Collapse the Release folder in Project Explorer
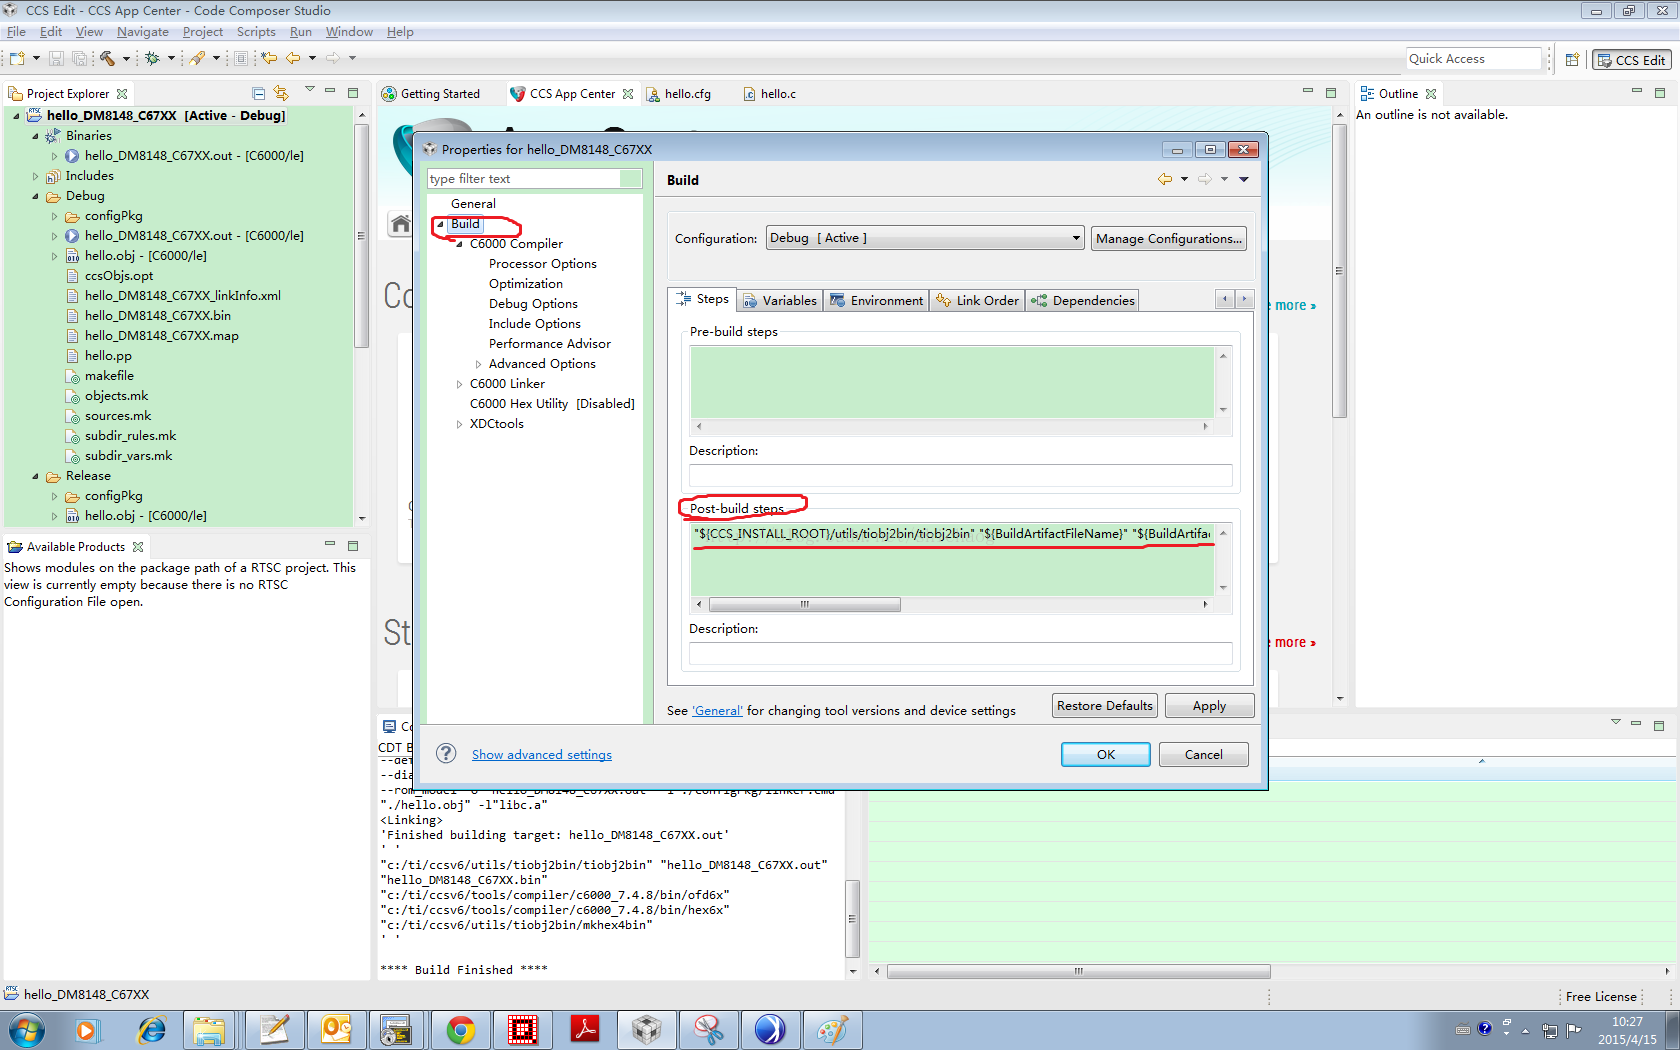This screenshot has width=1680, height=1050. pos(36,476)
